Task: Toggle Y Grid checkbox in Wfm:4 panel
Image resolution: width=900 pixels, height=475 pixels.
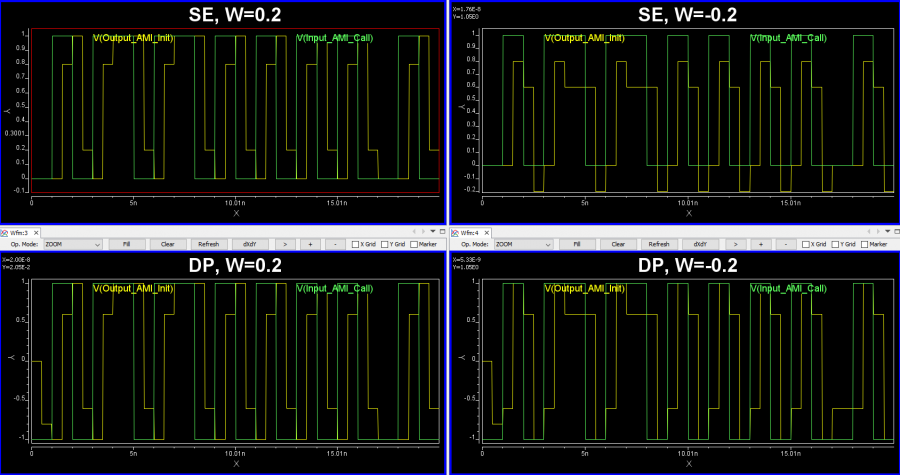Action: pyautogui.click(x=837, y=244)
